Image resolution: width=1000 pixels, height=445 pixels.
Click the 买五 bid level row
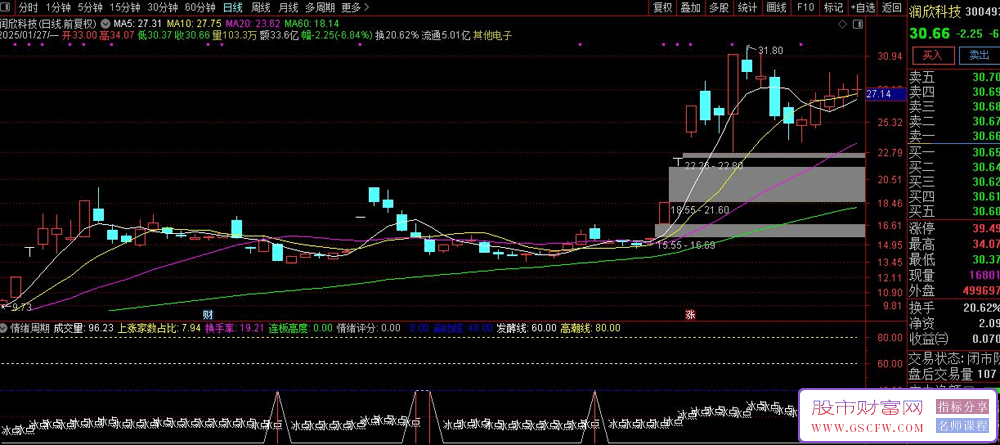click(x=953, y=211)
